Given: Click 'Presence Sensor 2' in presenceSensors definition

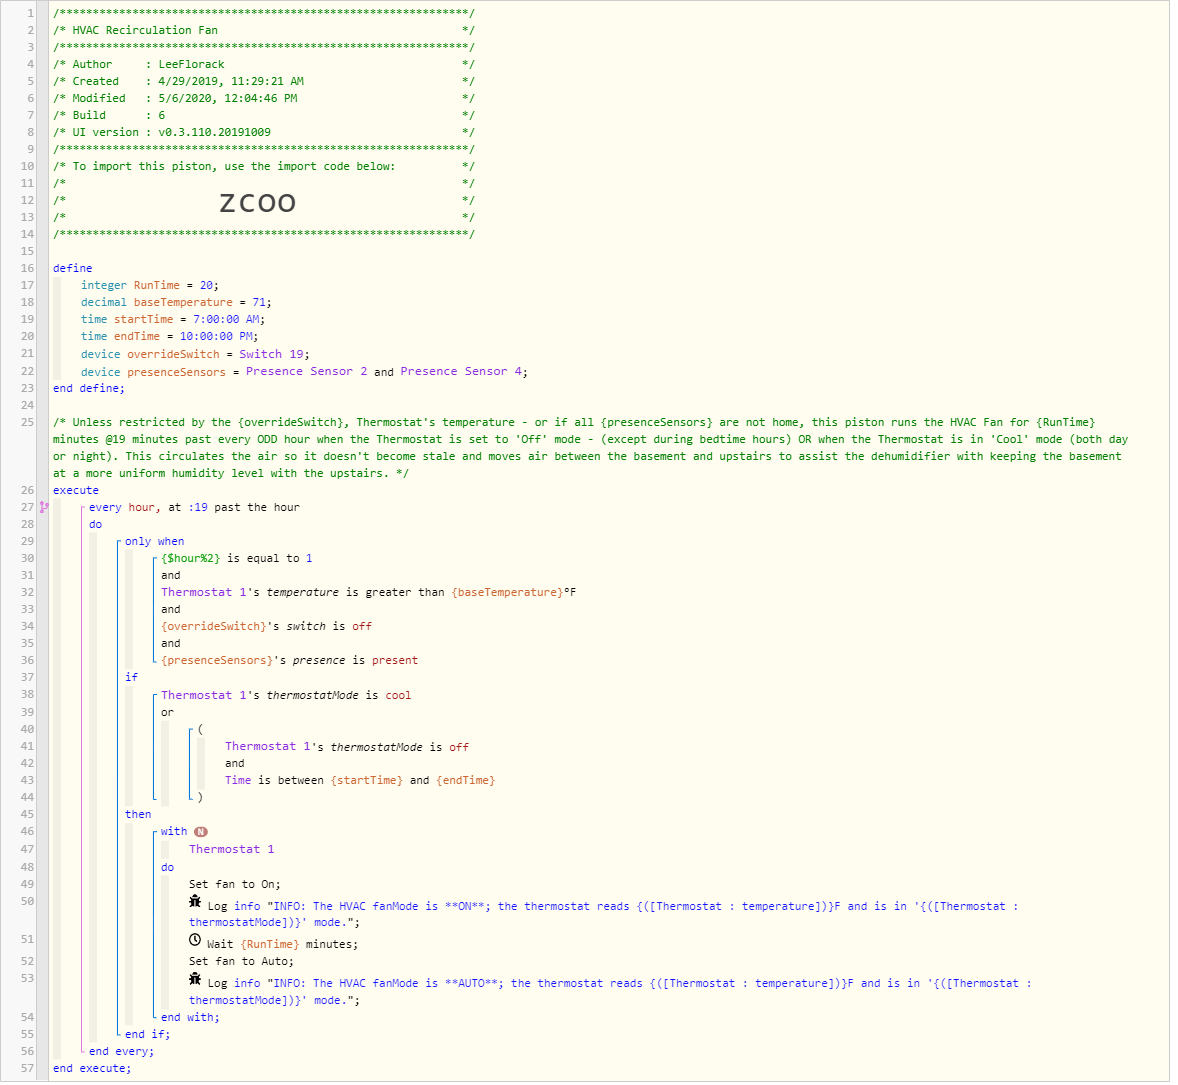Looking at the screenshot, I should pos(307,372).
